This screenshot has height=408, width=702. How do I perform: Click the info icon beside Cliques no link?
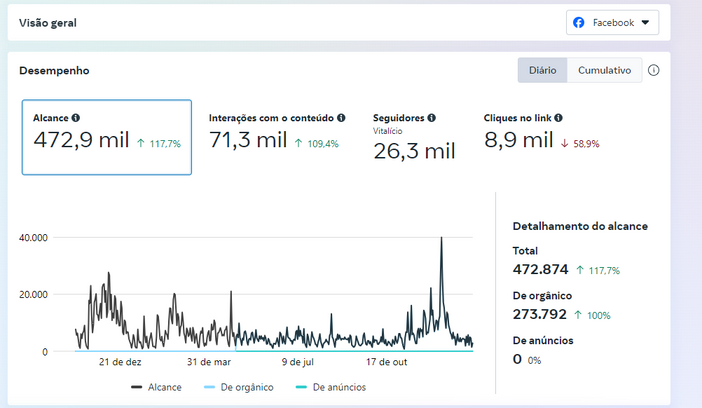(558, 118)
